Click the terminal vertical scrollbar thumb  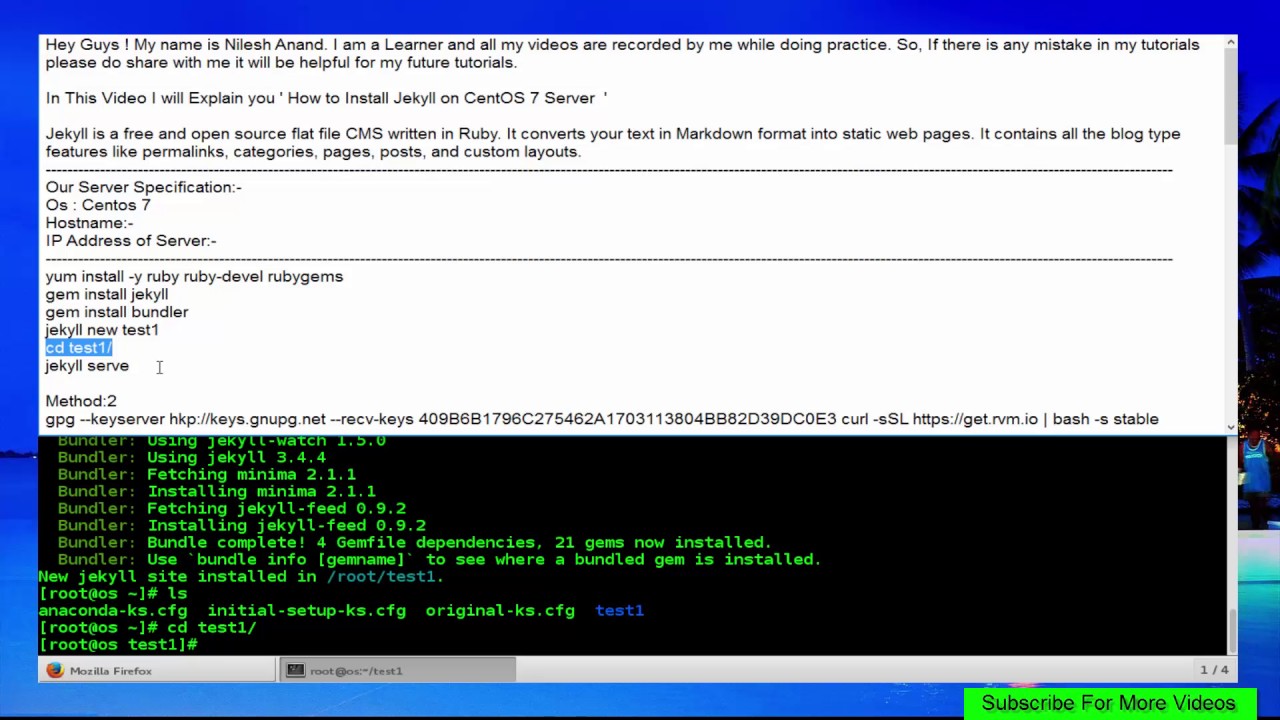pos(1232,630)
